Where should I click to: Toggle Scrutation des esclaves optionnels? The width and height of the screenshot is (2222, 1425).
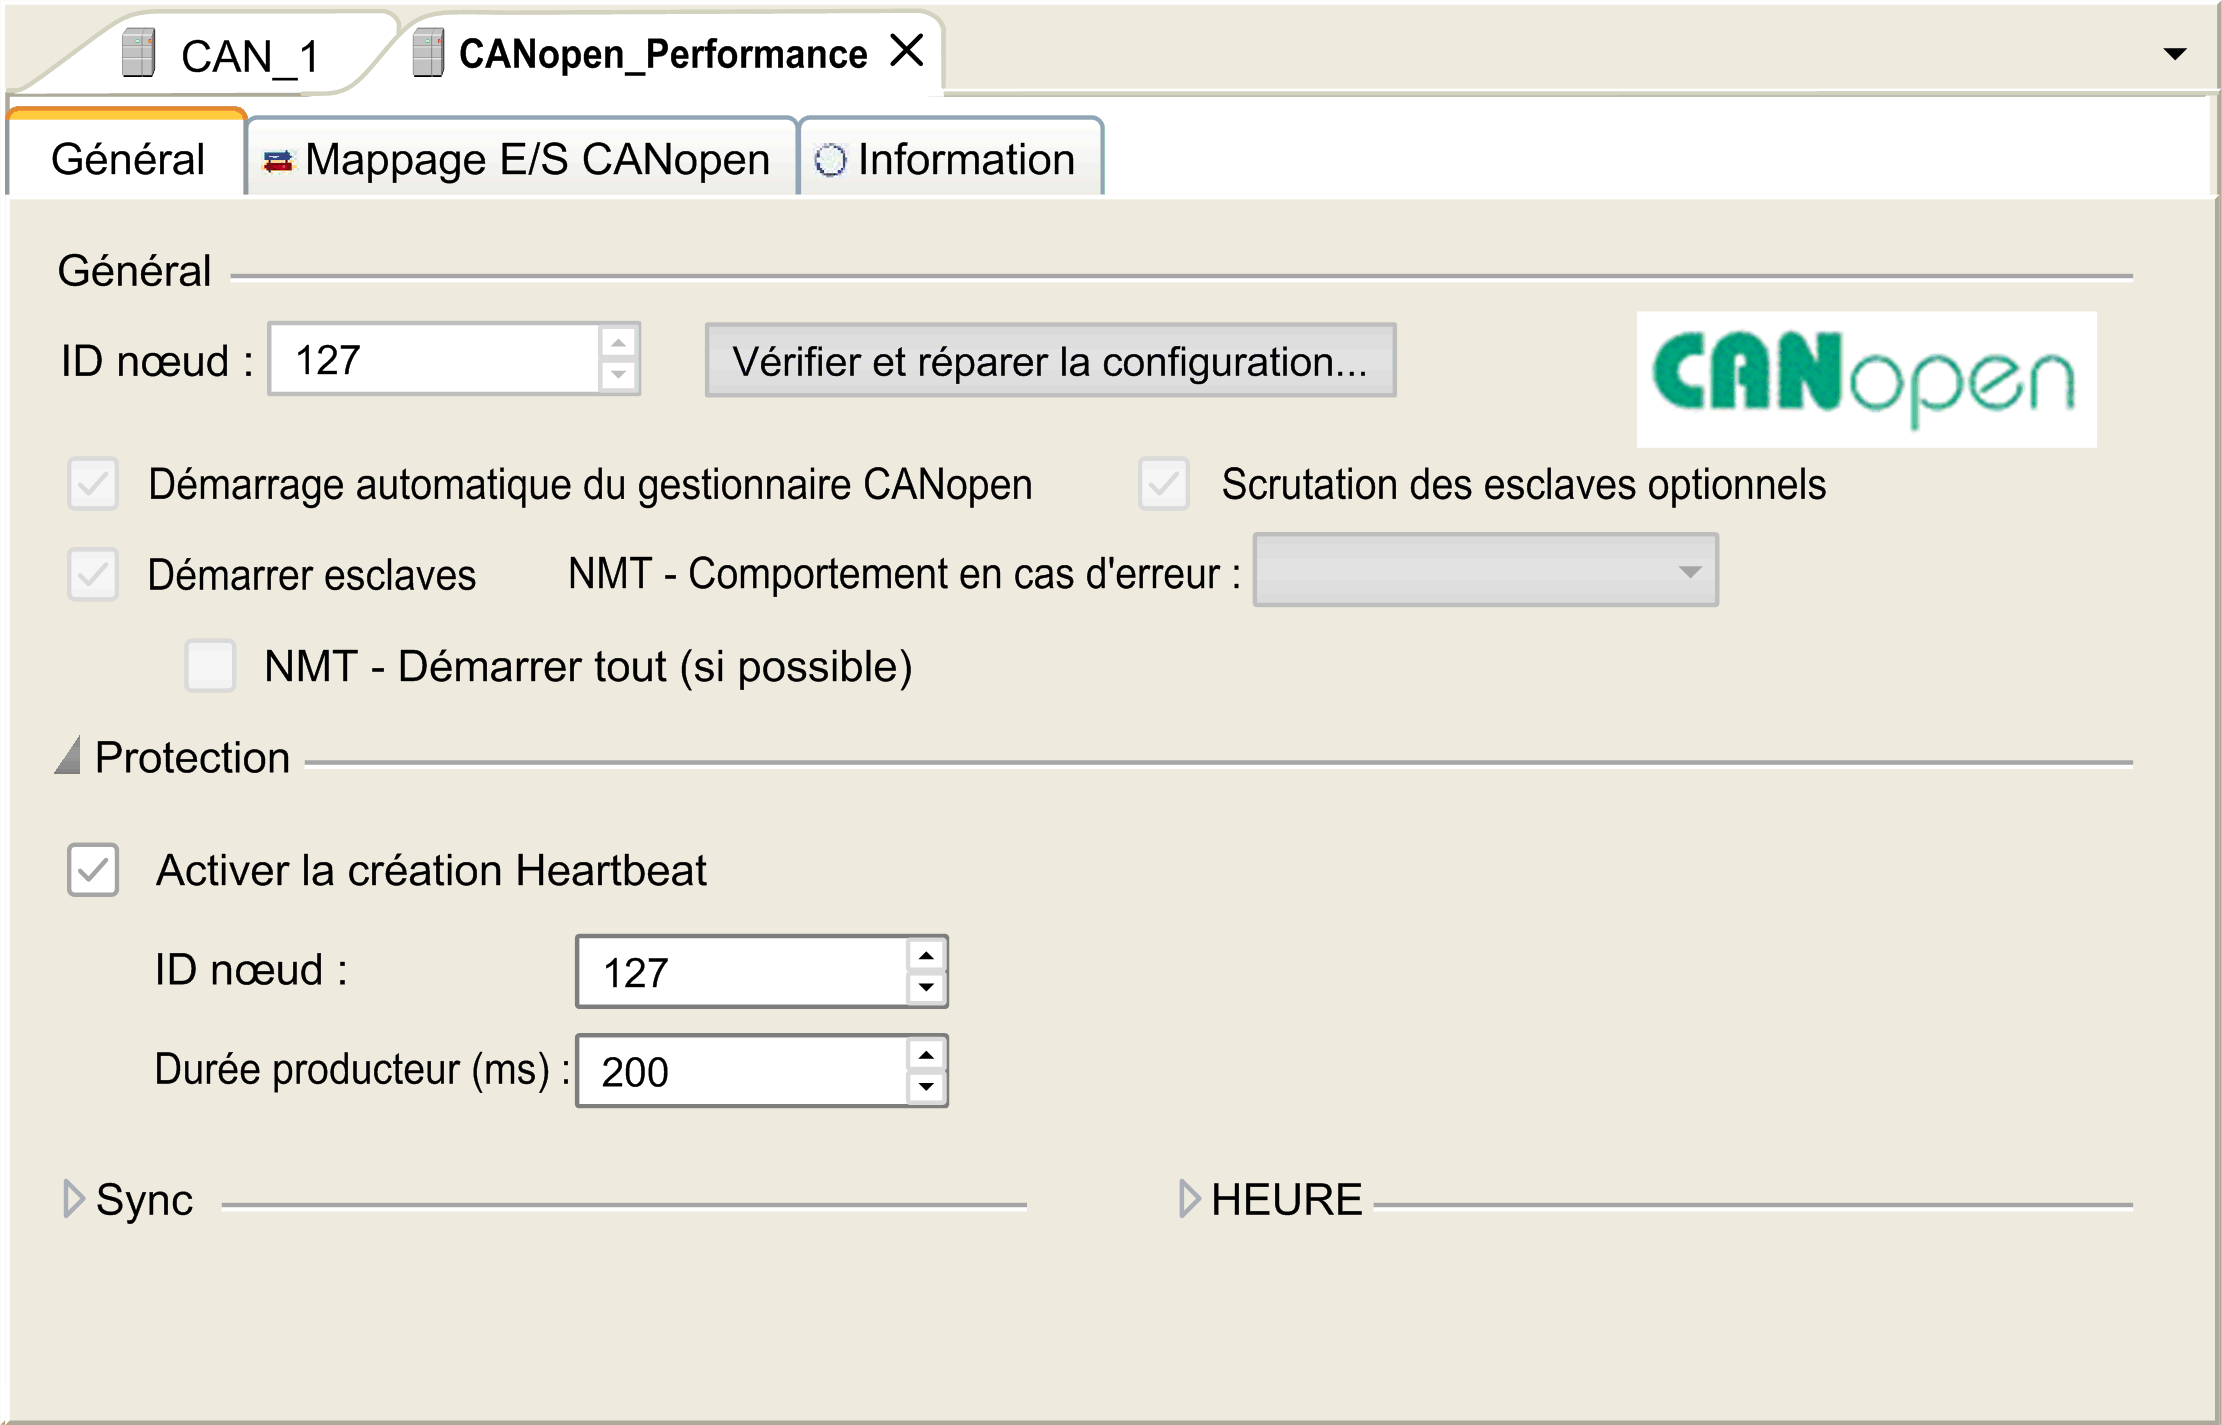pos(1163,485)
